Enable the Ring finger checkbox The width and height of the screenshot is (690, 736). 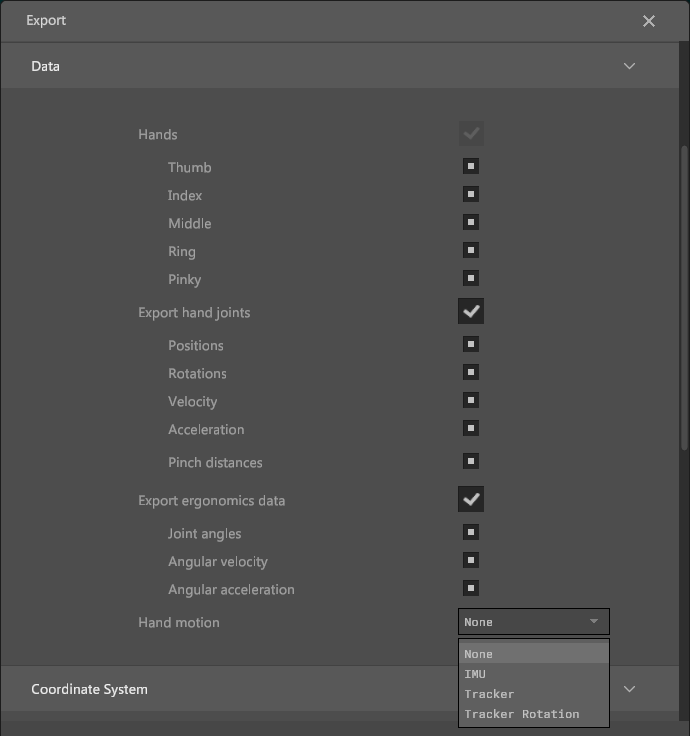(x=471, y=250)
